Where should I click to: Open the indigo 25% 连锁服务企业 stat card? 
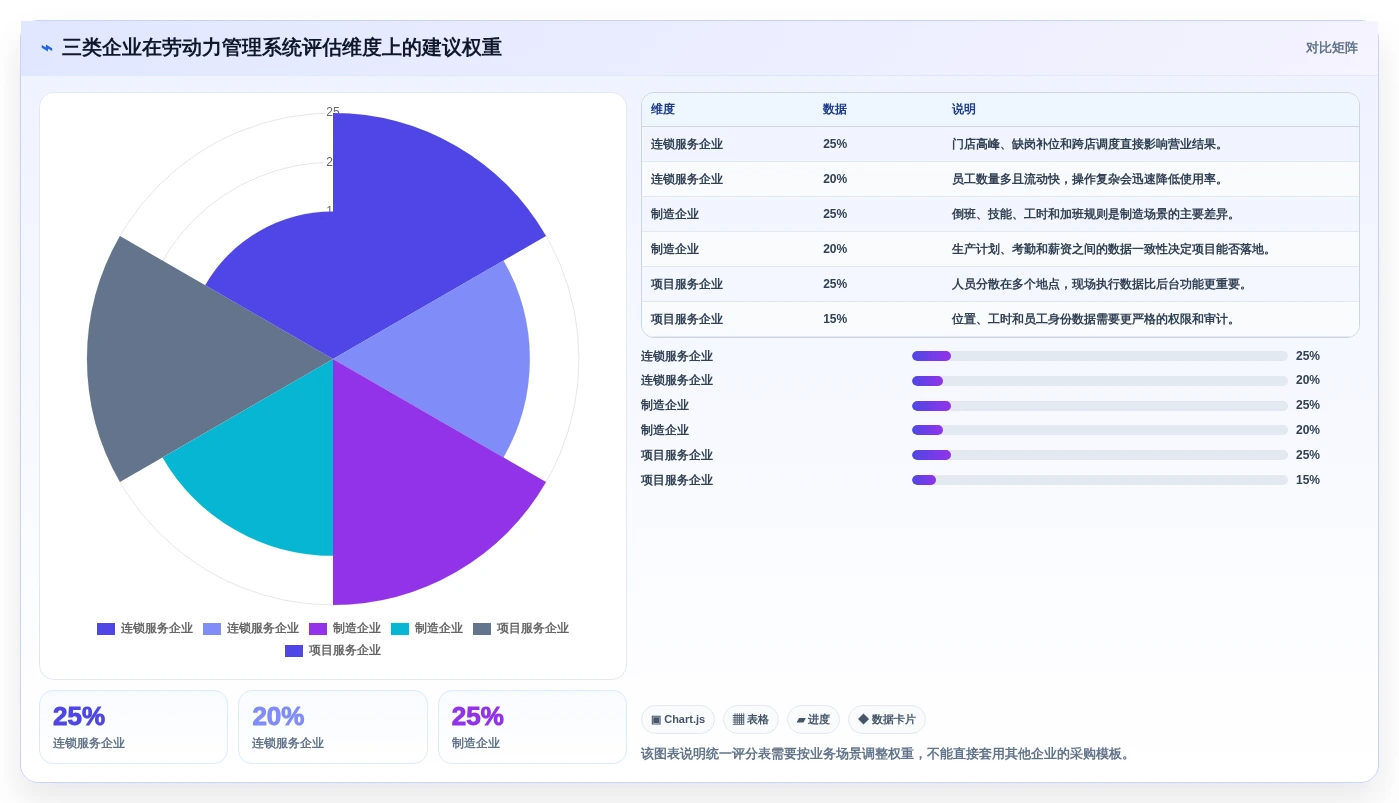133,727
